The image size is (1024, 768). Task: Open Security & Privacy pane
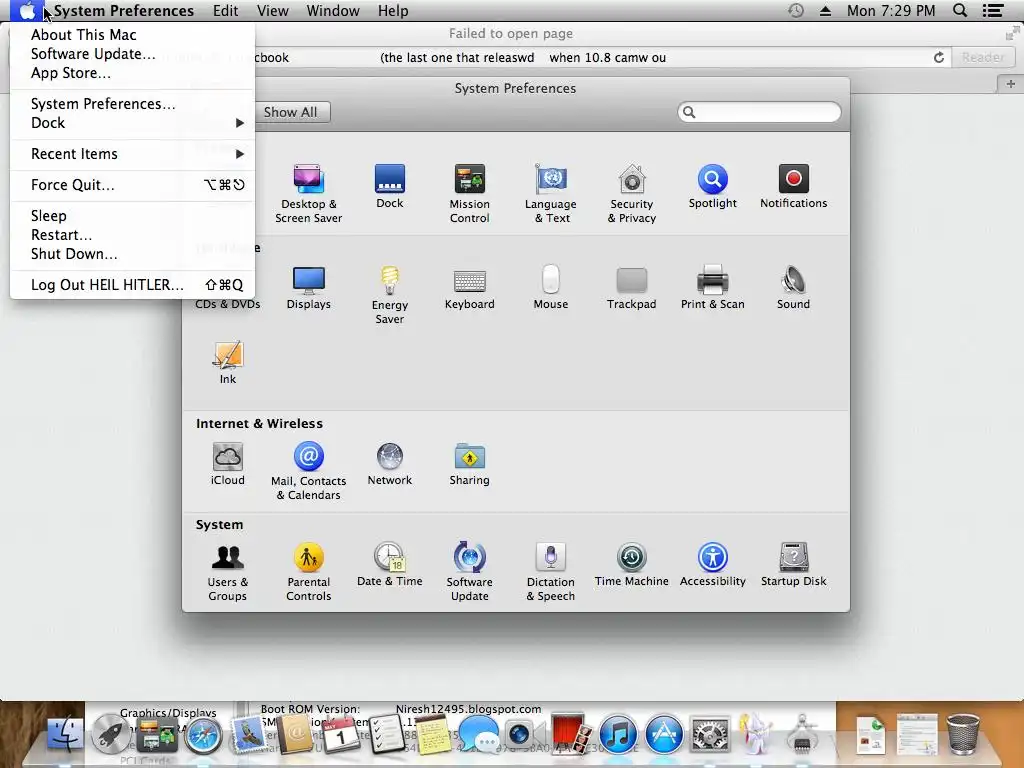632,193
